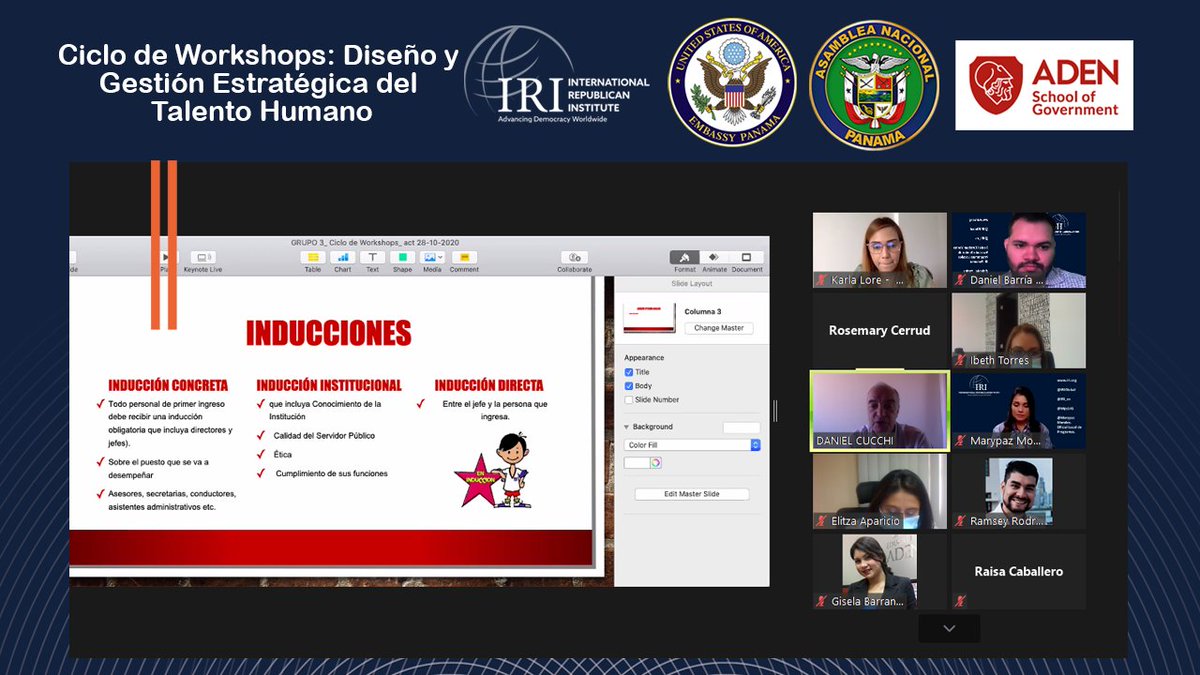Screen dimensions: 1200x675
Task: Click muted mic icon on Ramsey Rodr... tile
Action: tap(961, 521)
